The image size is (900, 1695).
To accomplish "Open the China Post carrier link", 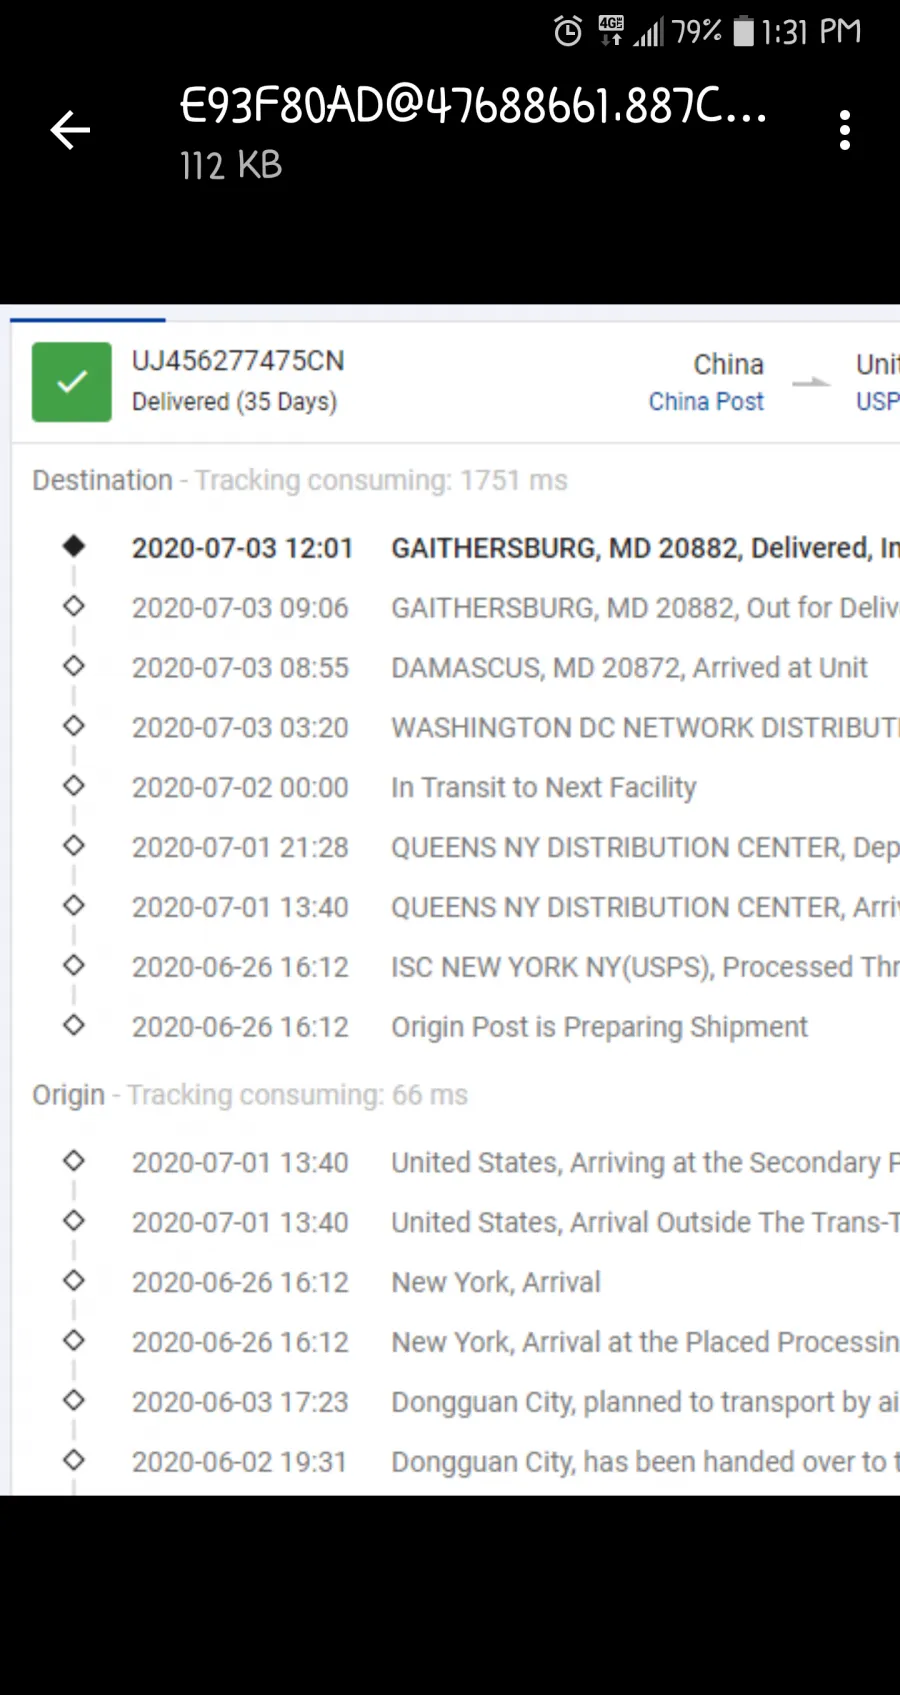I will (x=706, y=401).
